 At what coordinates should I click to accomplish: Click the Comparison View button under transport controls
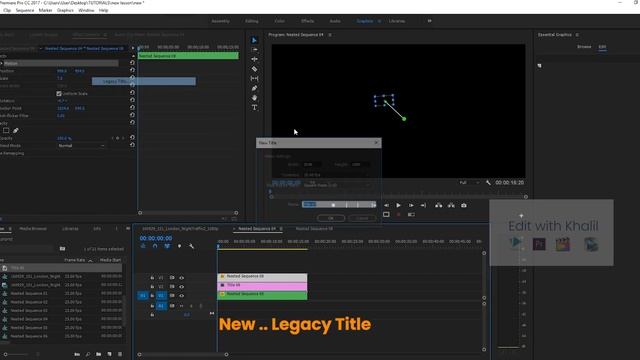tap(411, 214)
